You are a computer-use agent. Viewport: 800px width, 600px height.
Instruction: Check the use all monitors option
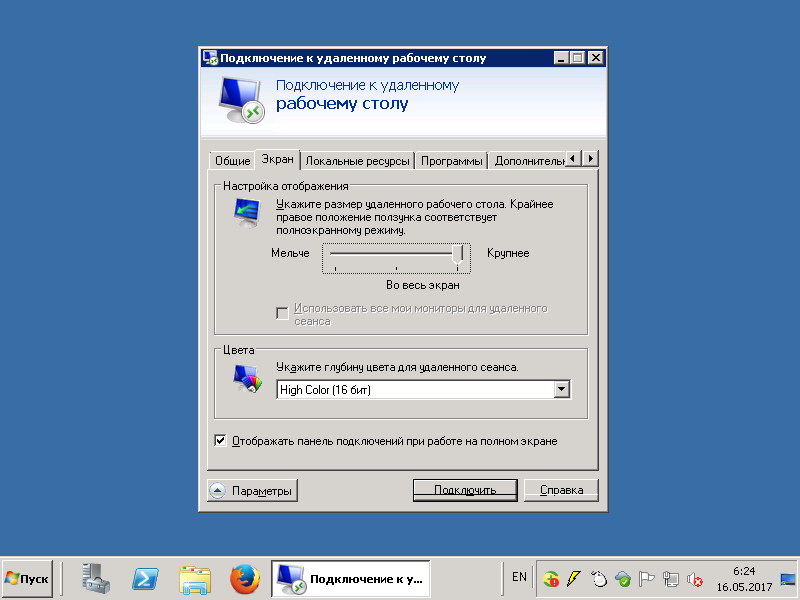(282, 313)
